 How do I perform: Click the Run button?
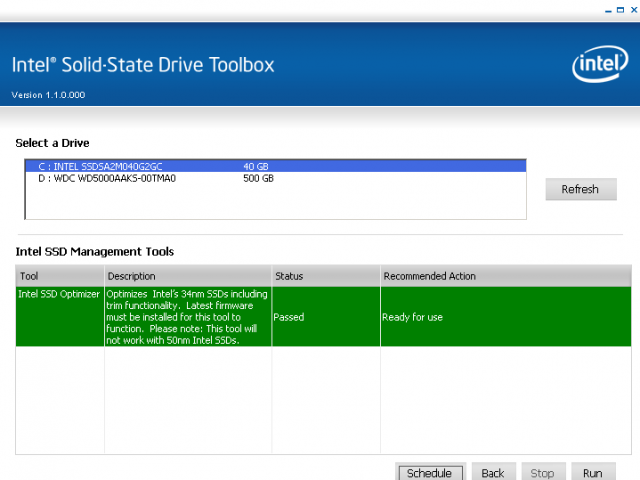(593, 473)
